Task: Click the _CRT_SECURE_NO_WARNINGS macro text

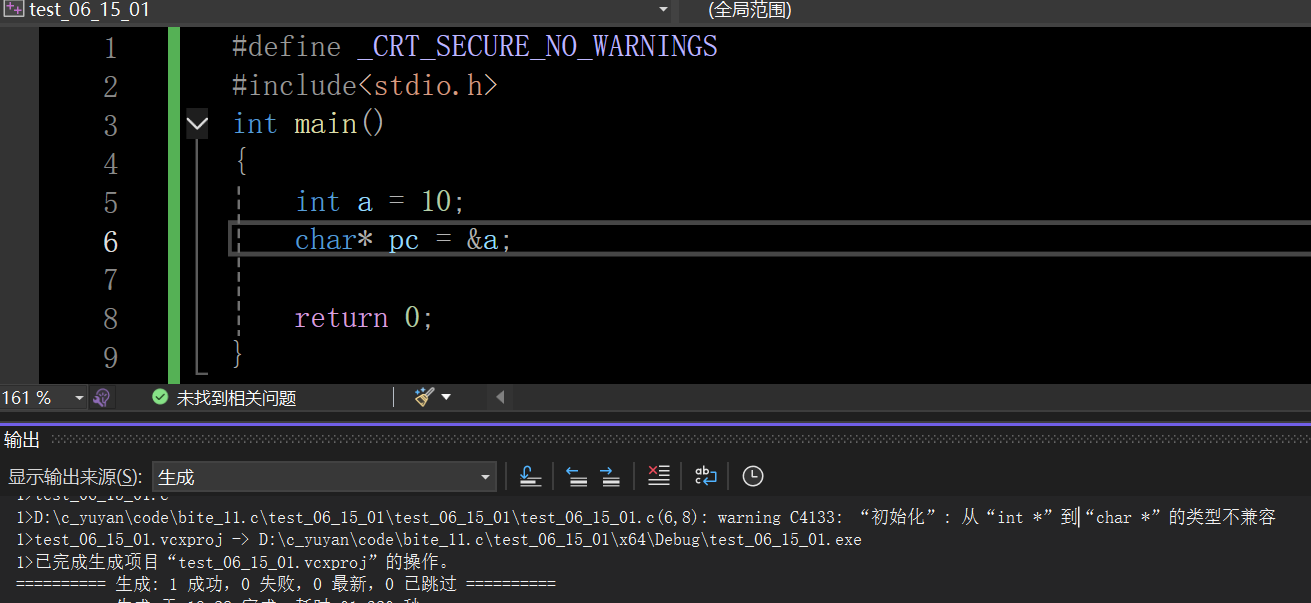Action: 537,46
